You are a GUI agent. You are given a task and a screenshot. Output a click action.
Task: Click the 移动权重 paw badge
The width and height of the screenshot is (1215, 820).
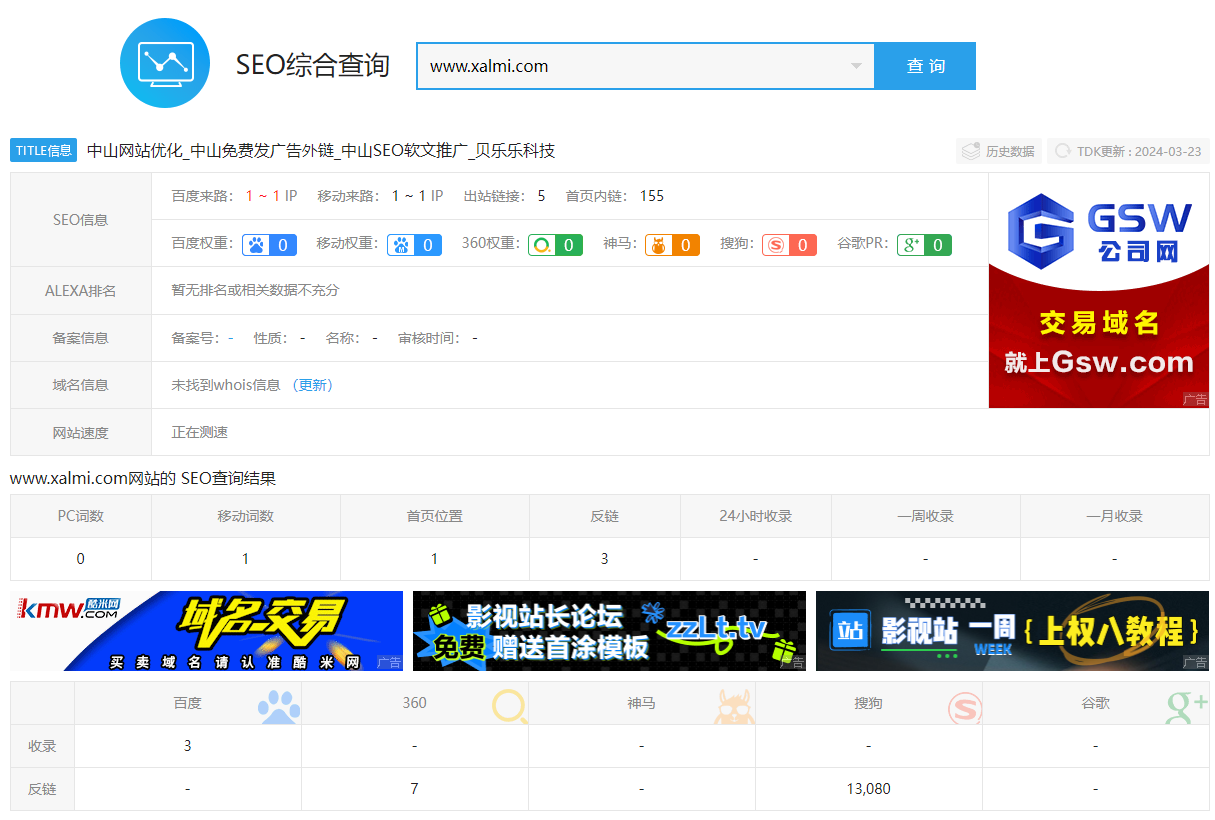point(414,244)
